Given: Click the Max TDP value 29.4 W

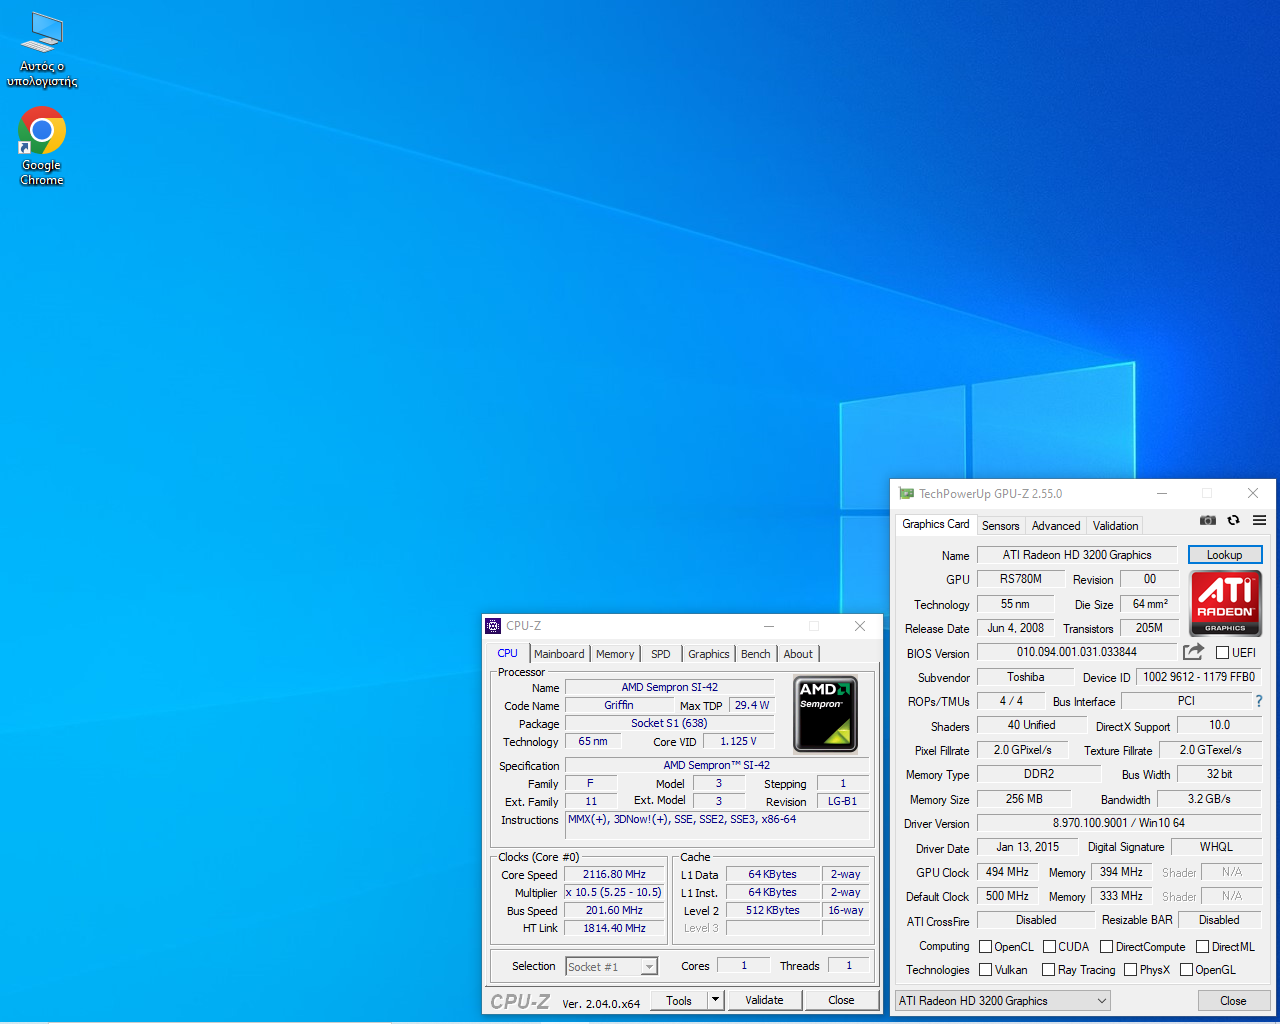Looking at the screenshot, I should coord(751,705).
